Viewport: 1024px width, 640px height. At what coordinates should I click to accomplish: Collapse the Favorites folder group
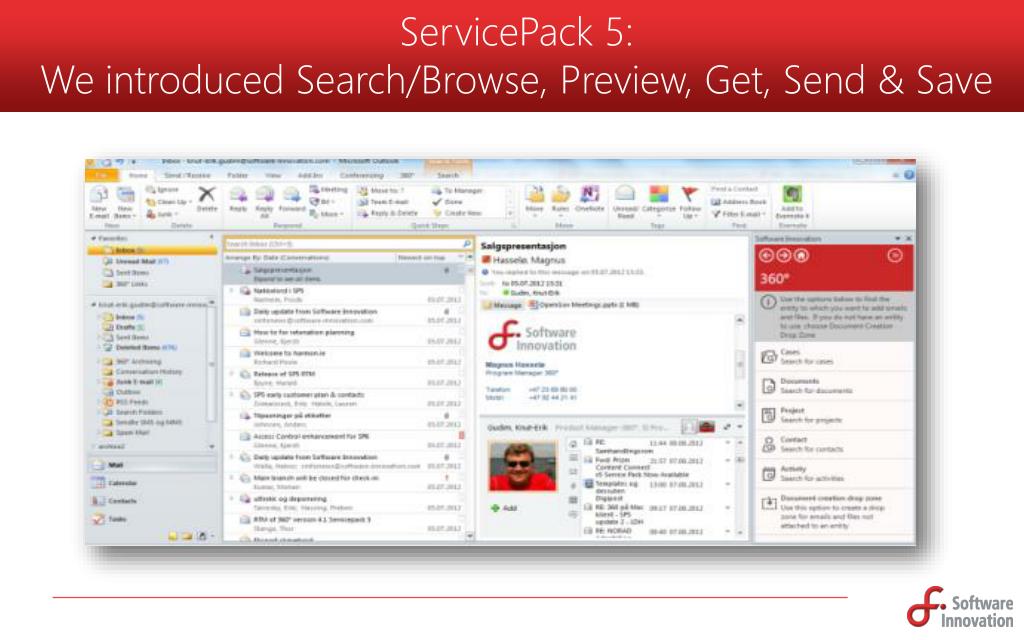point(93,238)
